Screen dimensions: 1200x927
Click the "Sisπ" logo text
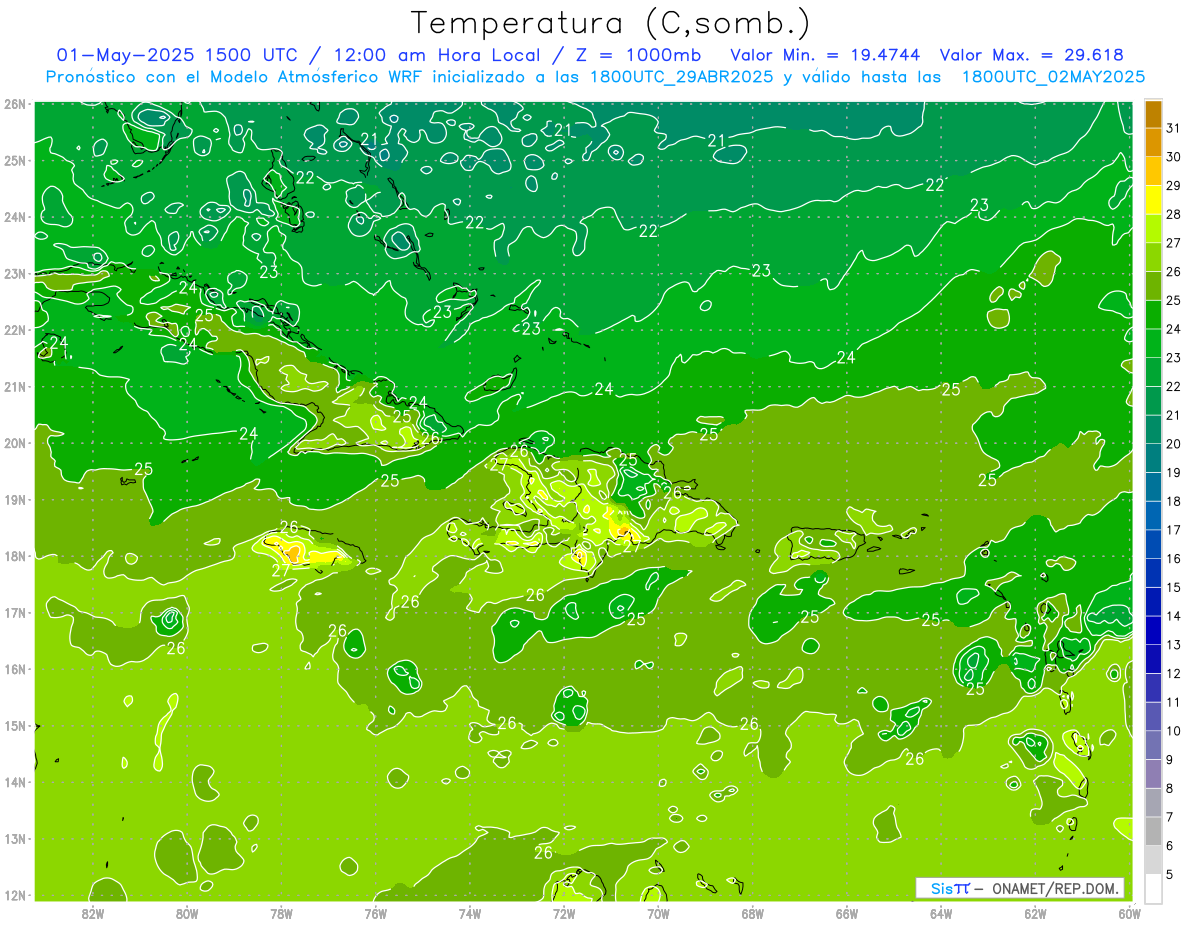949,888
